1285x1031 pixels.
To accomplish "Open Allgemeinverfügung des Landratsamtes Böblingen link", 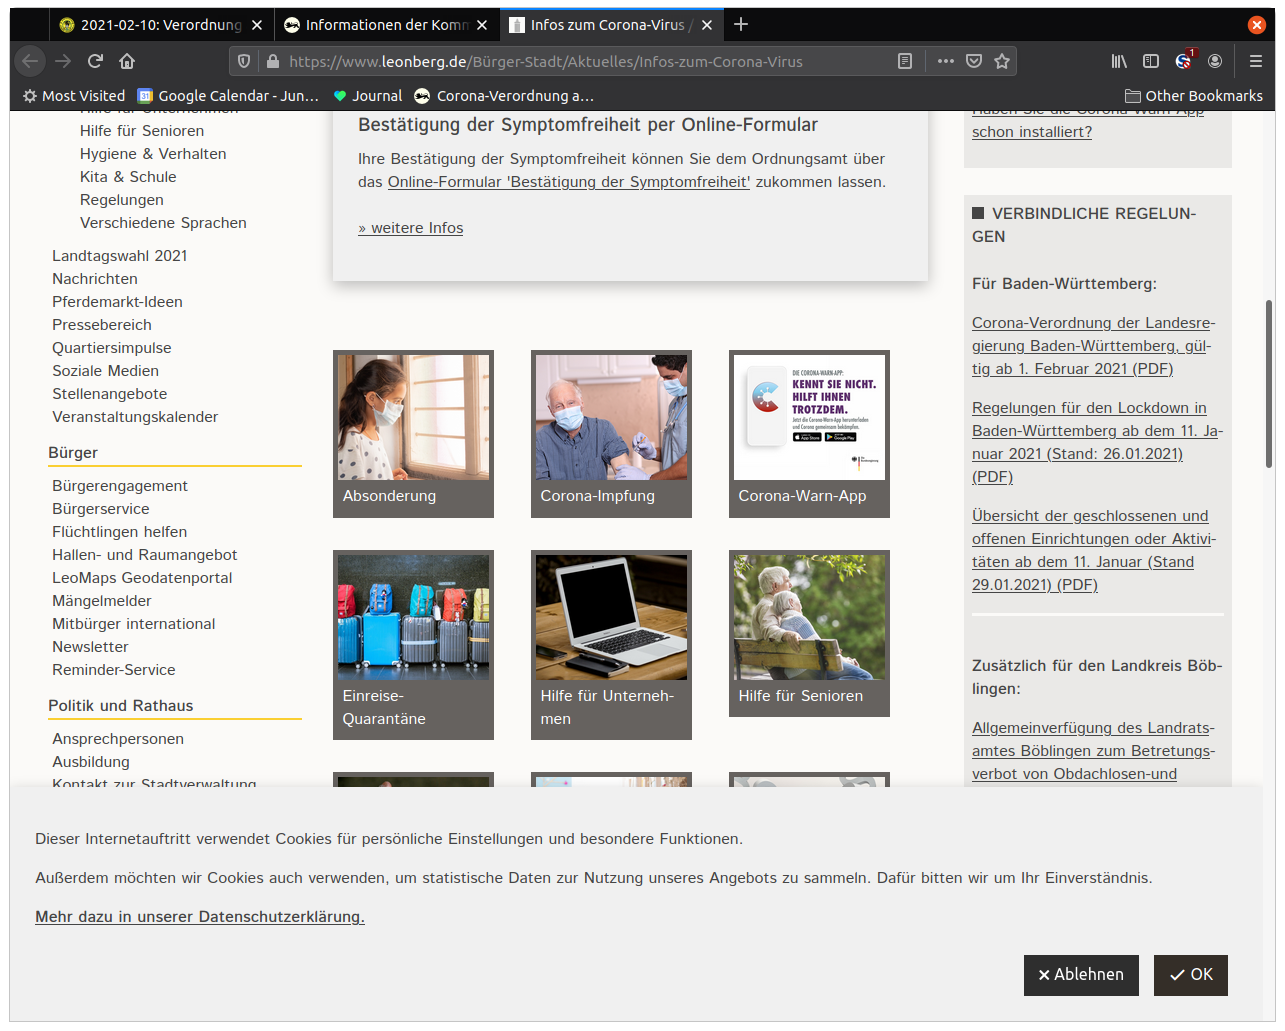I will click(1093, 751).
